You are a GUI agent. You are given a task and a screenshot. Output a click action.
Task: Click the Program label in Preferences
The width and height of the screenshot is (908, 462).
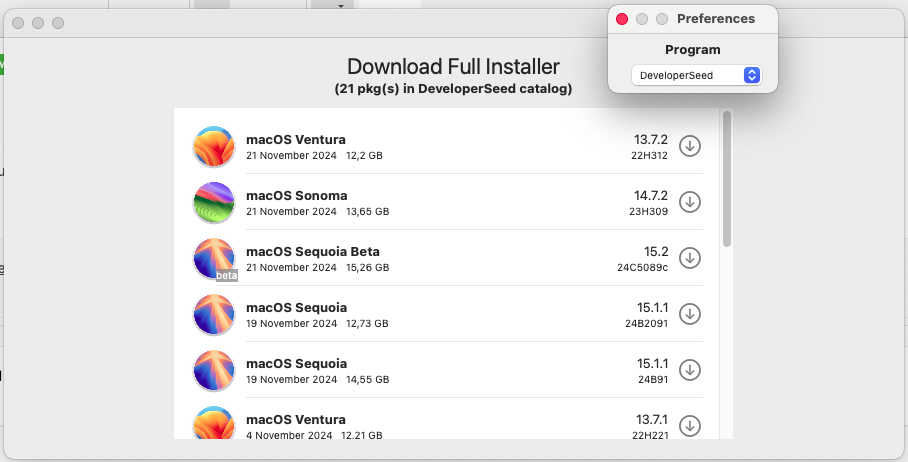[x=693, y=50]
